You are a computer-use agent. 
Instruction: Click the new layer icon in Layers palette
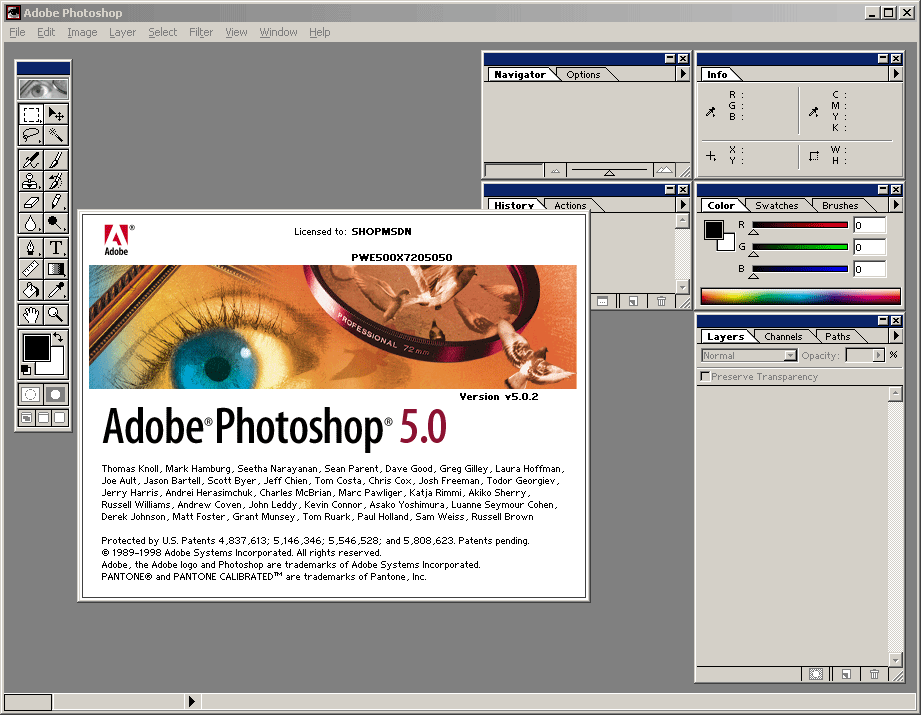click(x=846, y=674)
